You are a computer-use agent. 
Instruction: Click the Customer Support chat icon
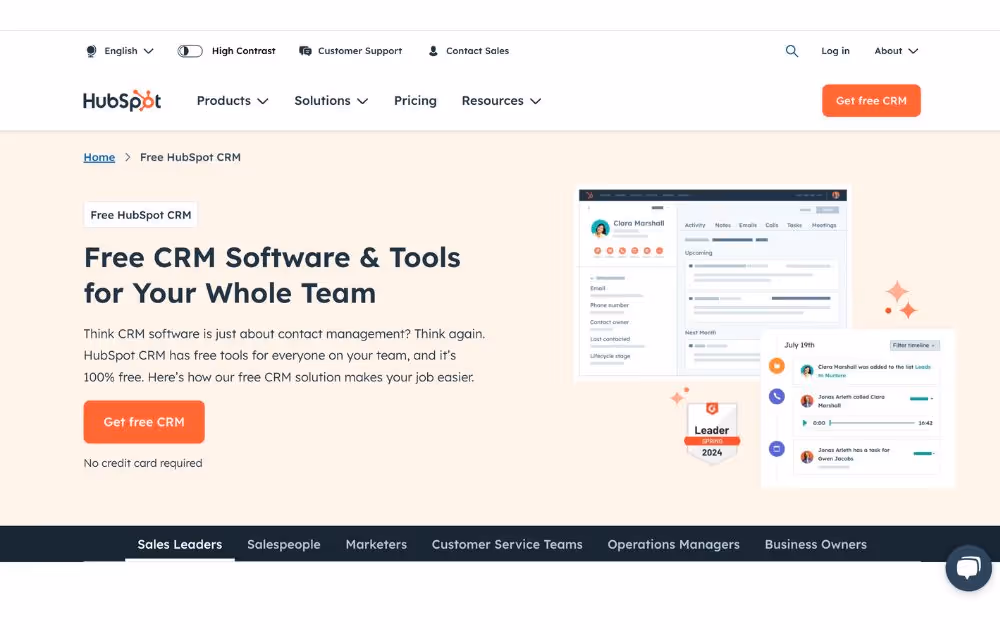305,51
